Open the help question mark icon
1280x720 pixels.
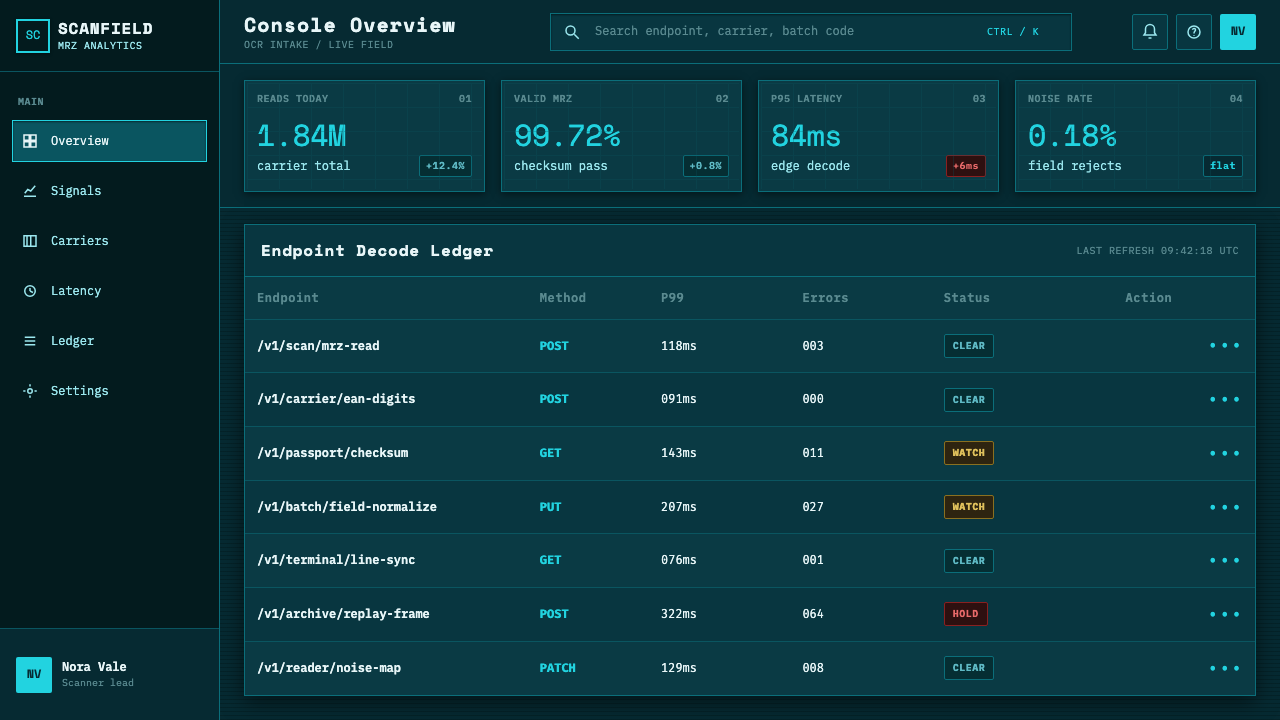click(x=1194, y=32)
